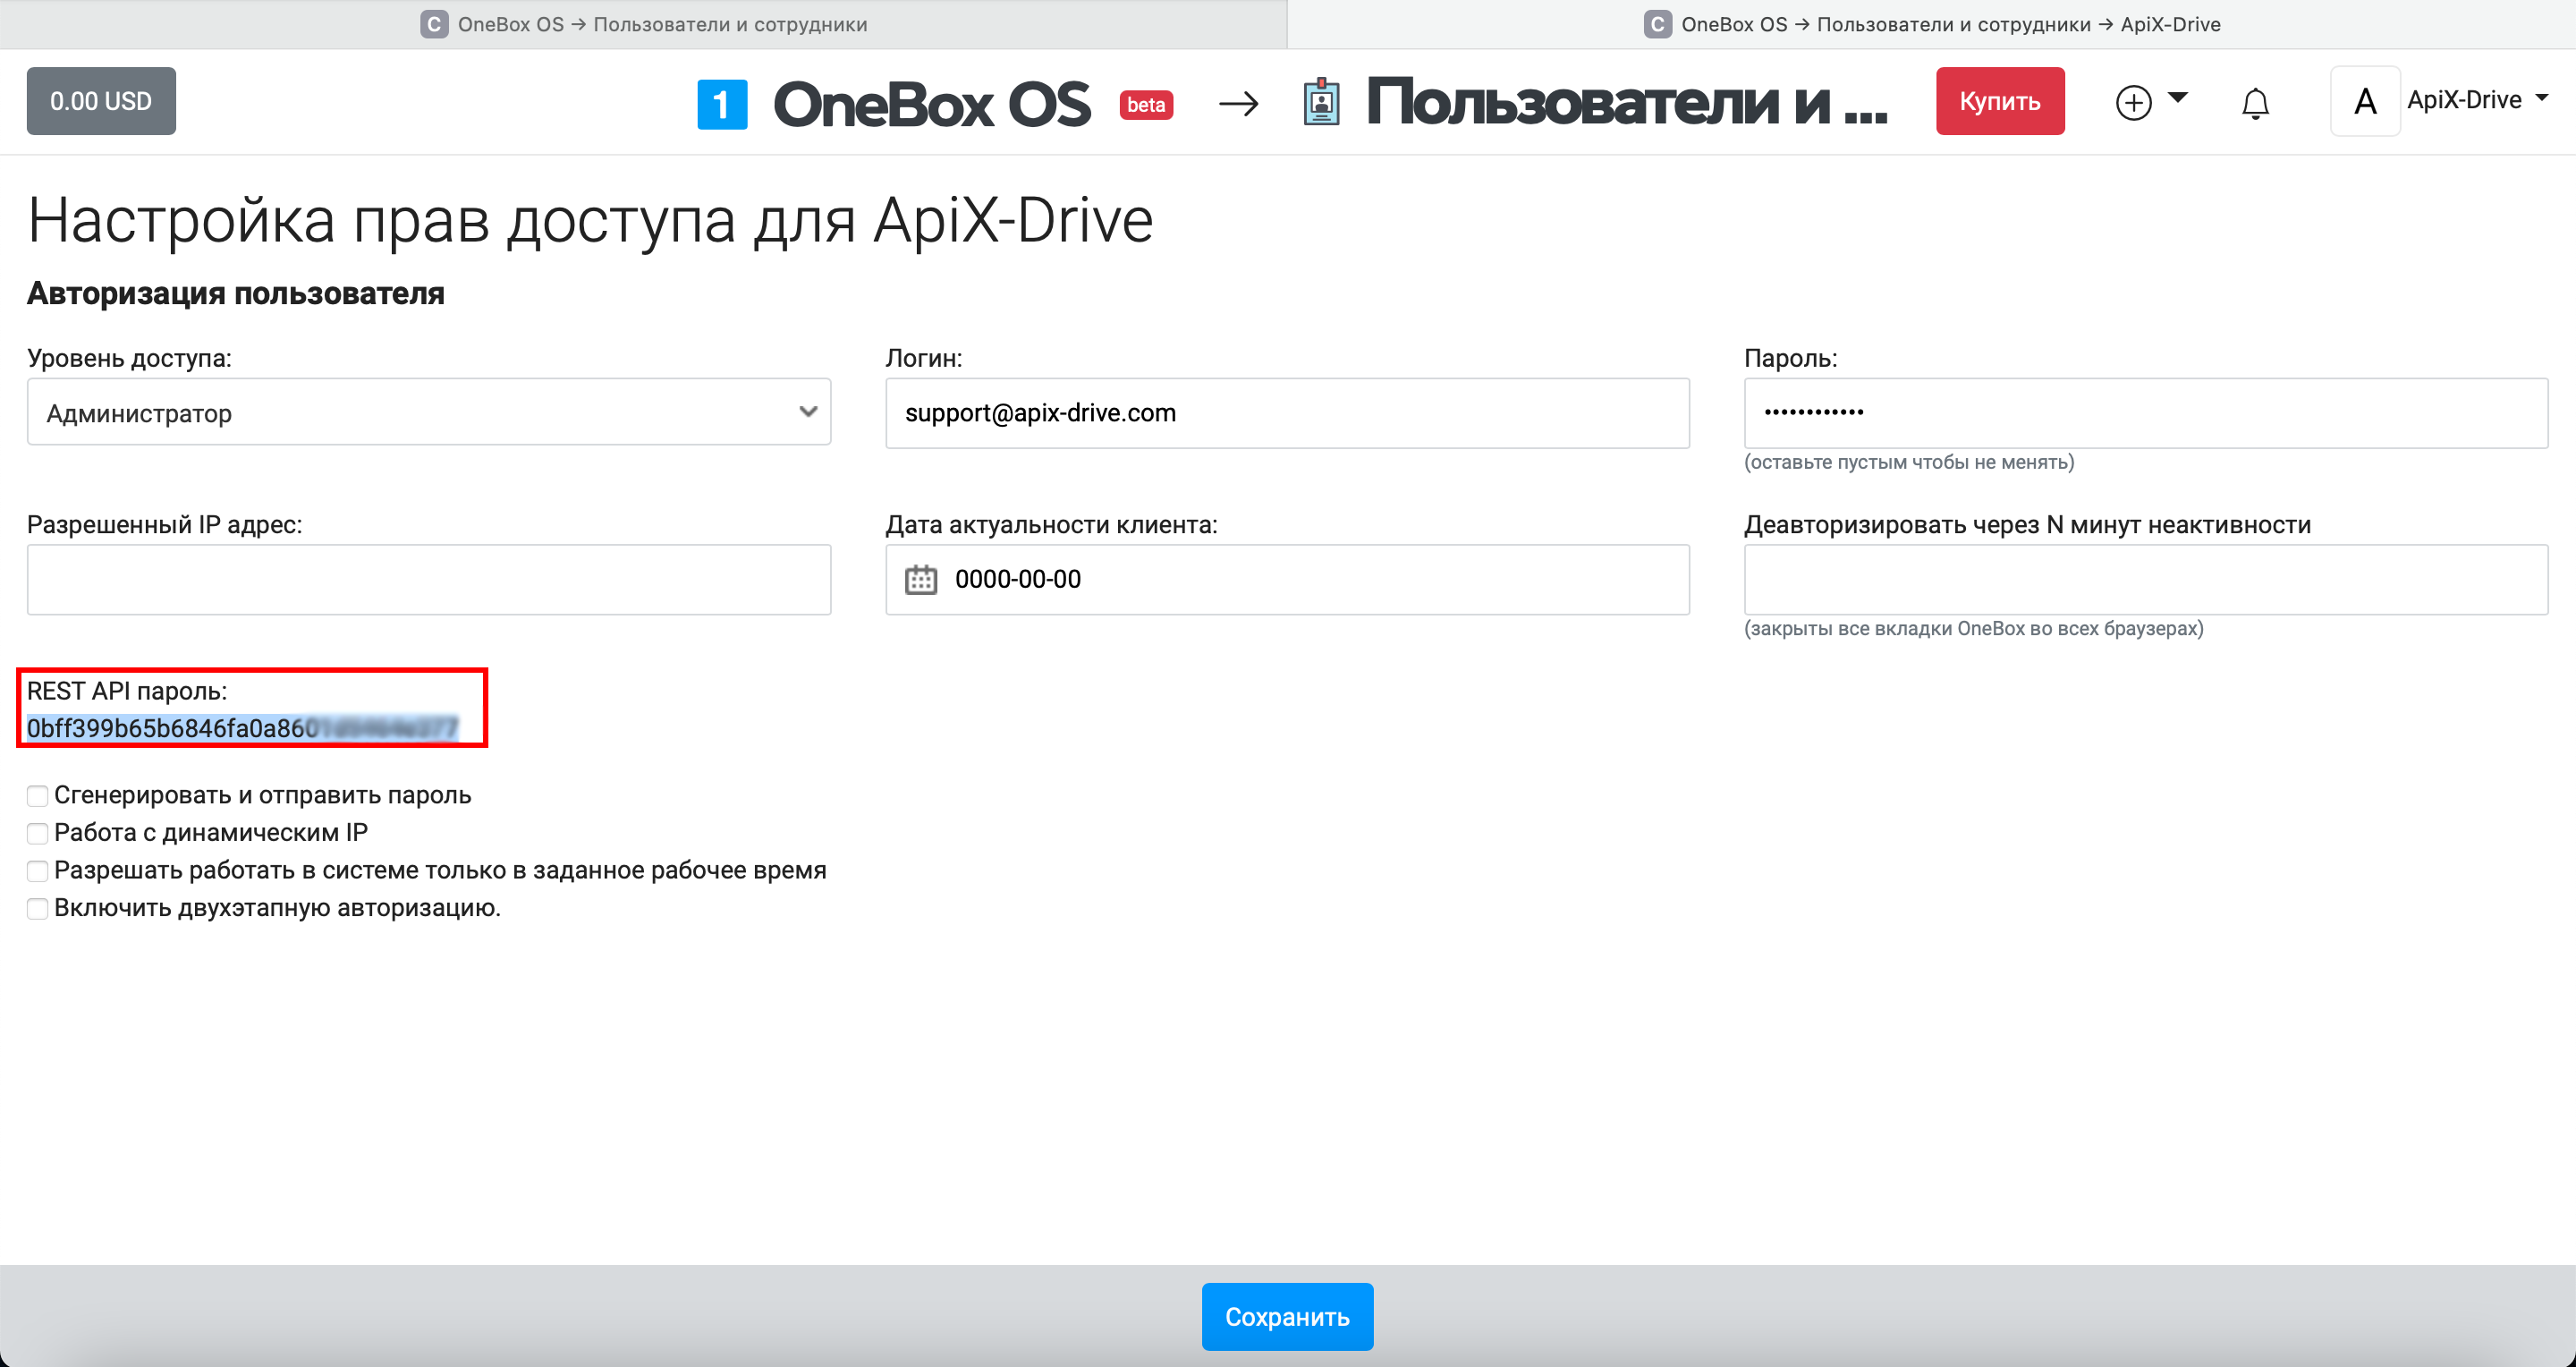Click the Деавторизировать через N минут field
This screenshot has height=1367, width=2576.
coord(2146,580)
